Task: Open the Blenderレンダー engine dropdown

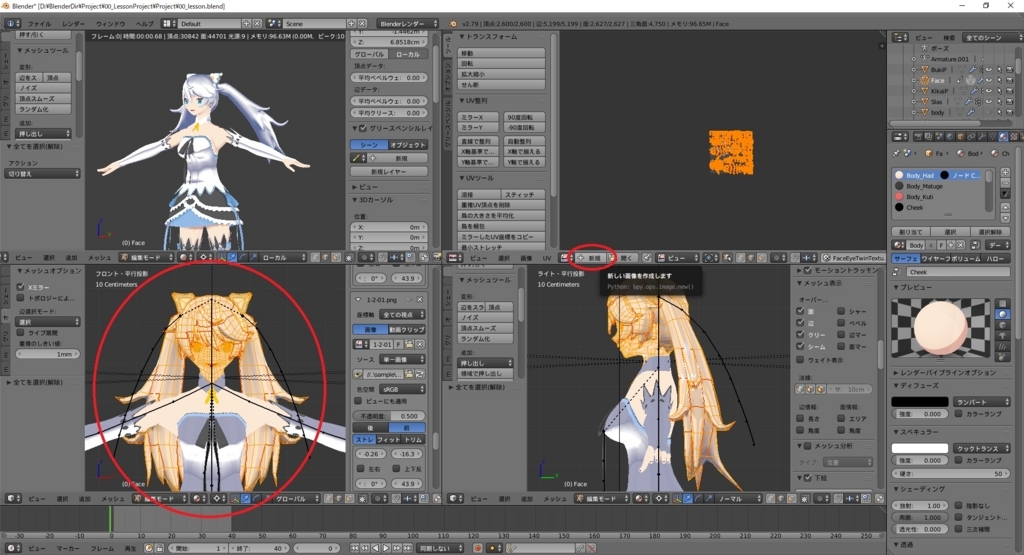Action: pos(408,24)
